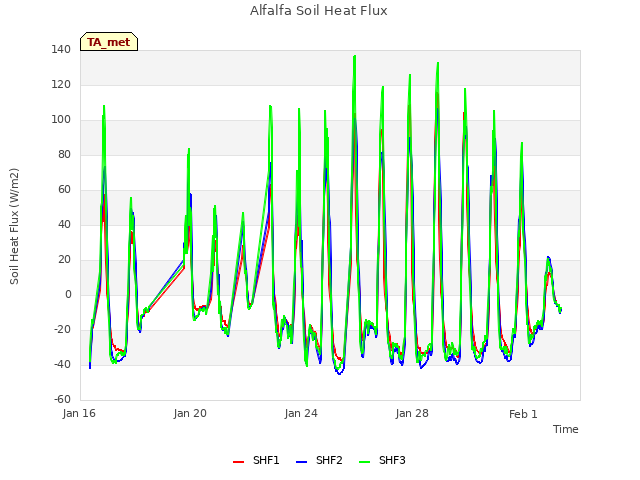Click the 120 y-axis tick label
This screenshot has width=640, height=480.
click(x=61, y=84)
